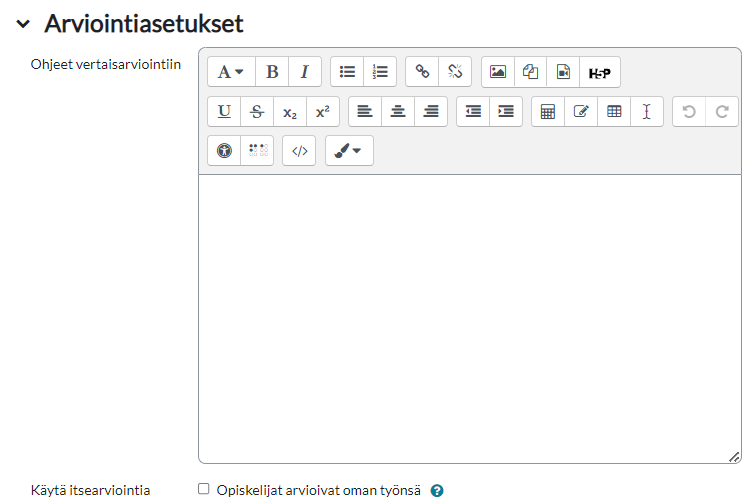This screenshot has height=503, width=752.
Task: Insert H5P content
Action: point(599,72)
